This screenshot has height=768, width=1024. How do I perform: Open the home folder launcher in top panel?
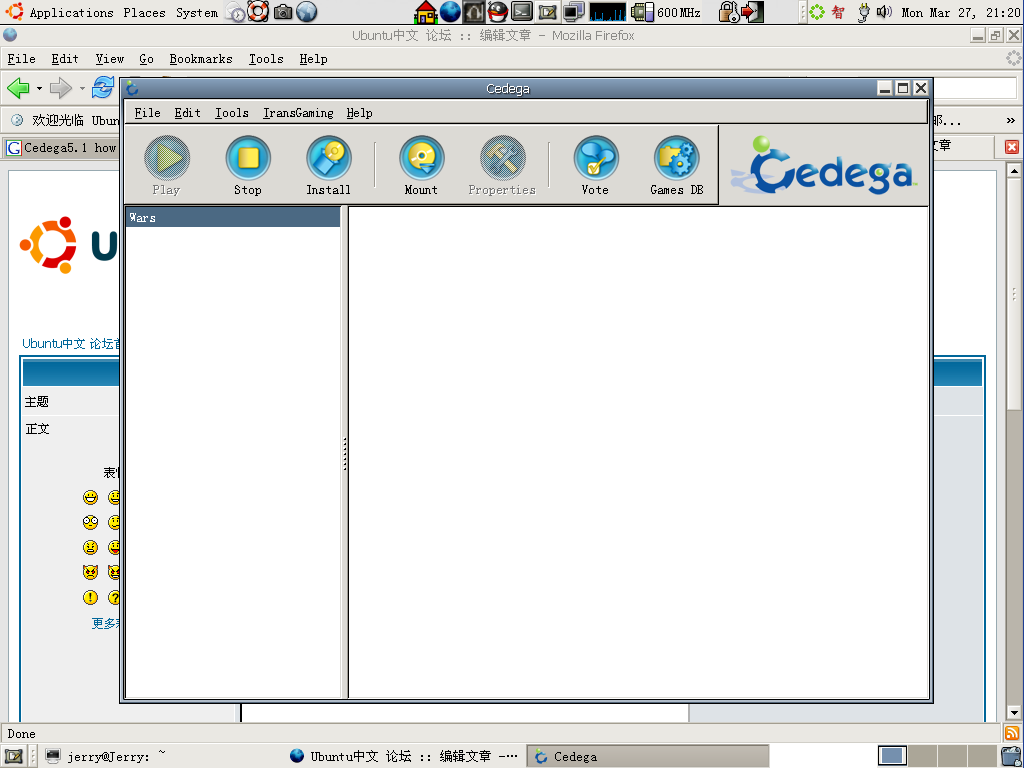pyautogui.click(x=426, y=12)
